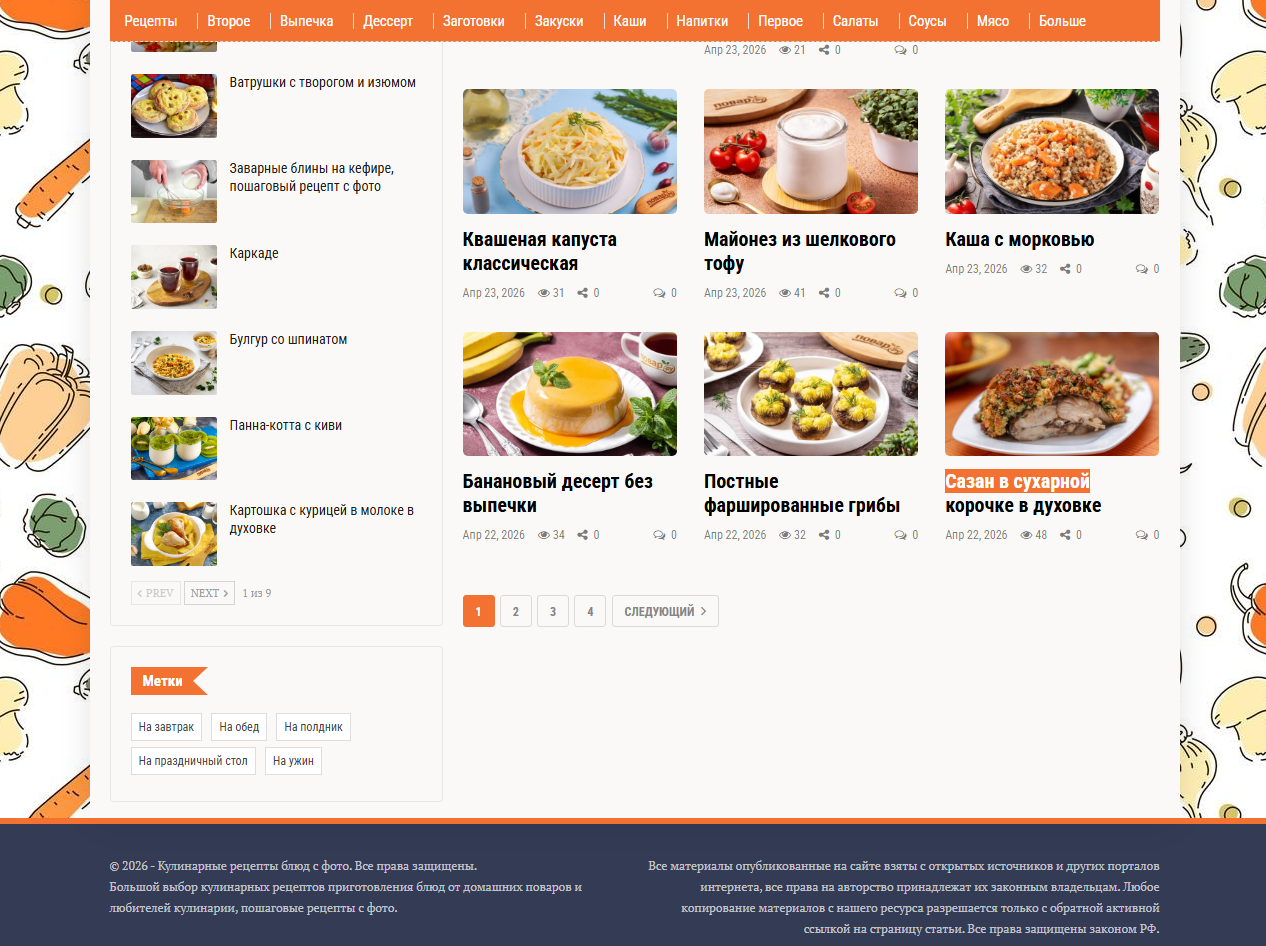Viewport: 1266px width, 946px height.
Task: Go to page 3 of recipes
Action: (x=553, y=611)
